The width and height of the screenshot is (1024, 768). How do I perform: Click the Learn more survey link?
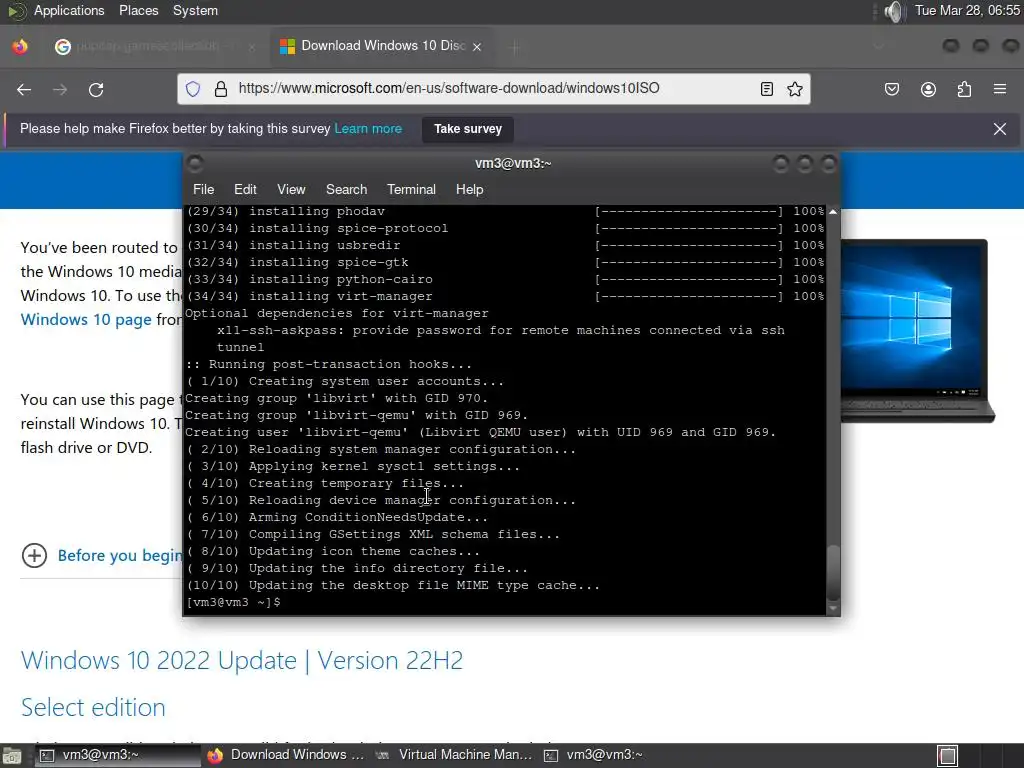(x=368, y=129)
